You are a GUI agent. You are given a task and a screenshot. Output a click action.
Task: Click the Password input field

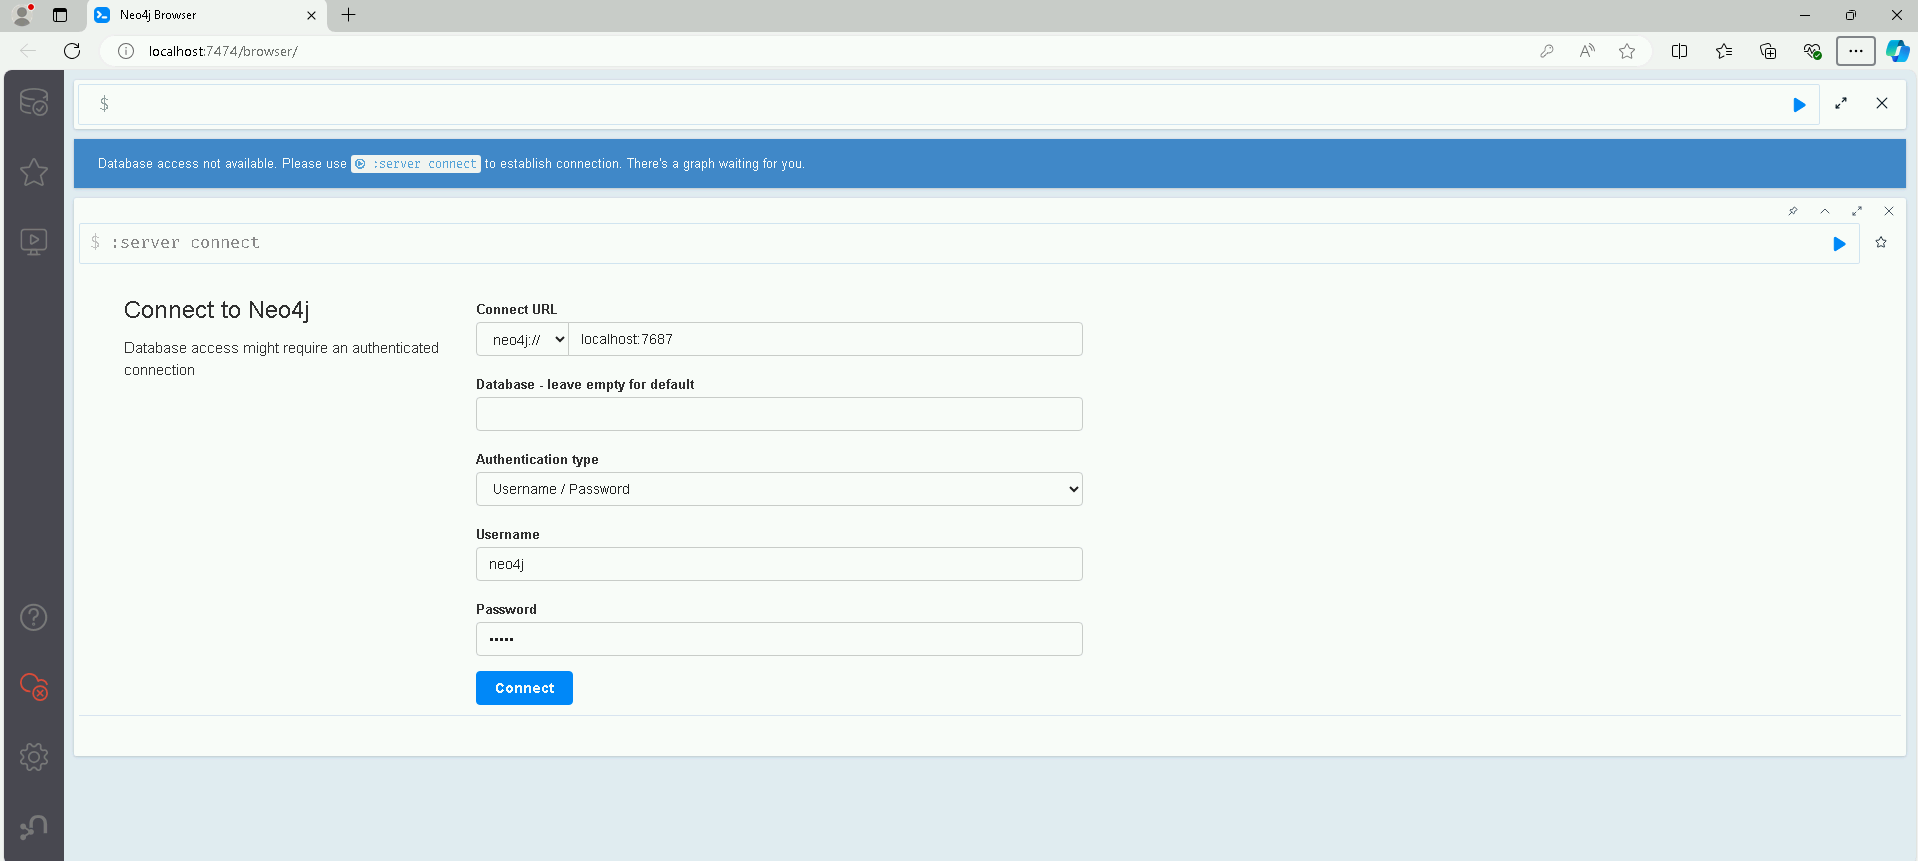tap(779, 639)
